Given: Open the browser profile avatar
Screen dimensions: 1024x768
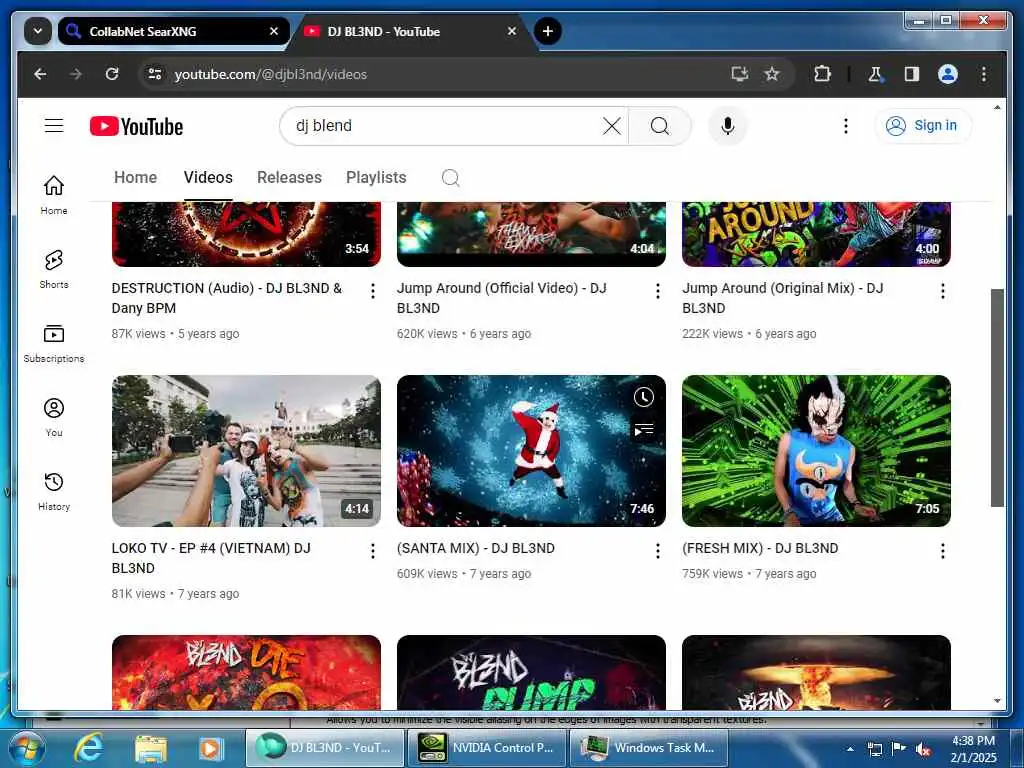Looking at the screenshot, I should click(x=948, y=74).
